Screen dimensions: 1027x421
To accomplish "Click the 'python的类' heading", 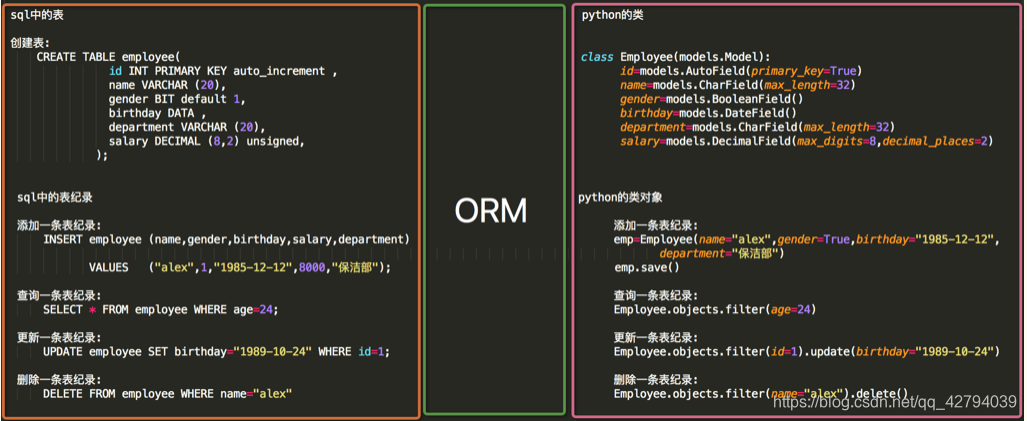I will [612, 15].
